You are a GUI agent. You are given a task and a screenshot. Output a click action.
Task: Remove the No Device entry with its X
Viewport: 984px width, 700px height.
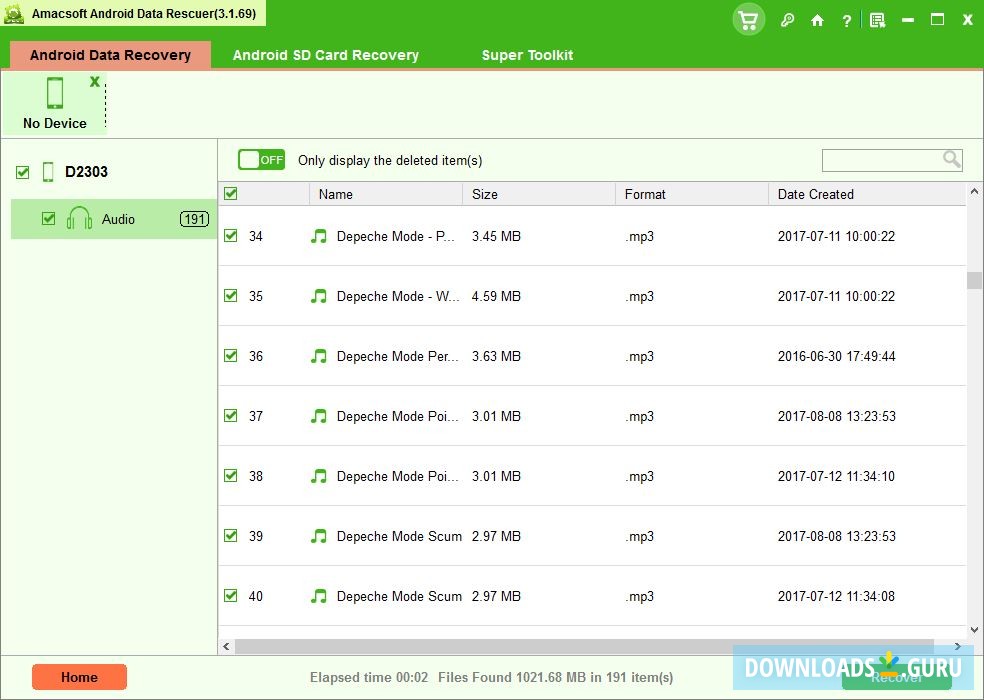(95, 81)
